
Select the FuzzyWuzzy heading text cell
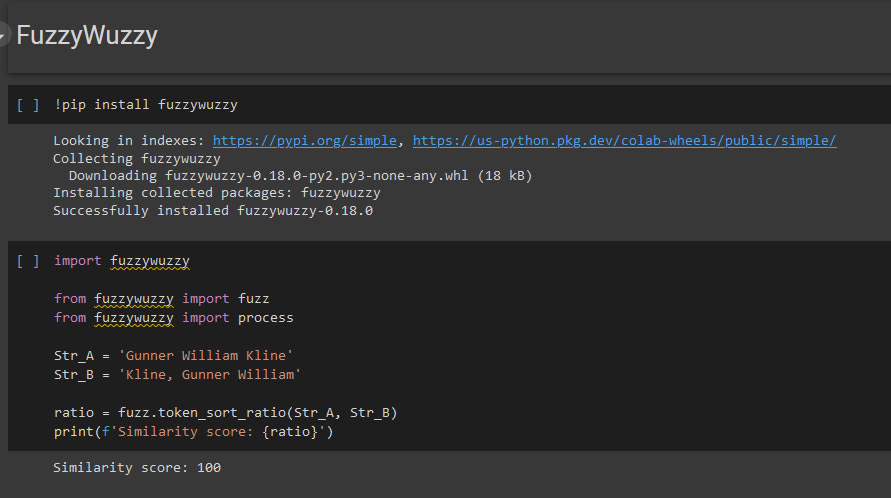tap(87, 35)
